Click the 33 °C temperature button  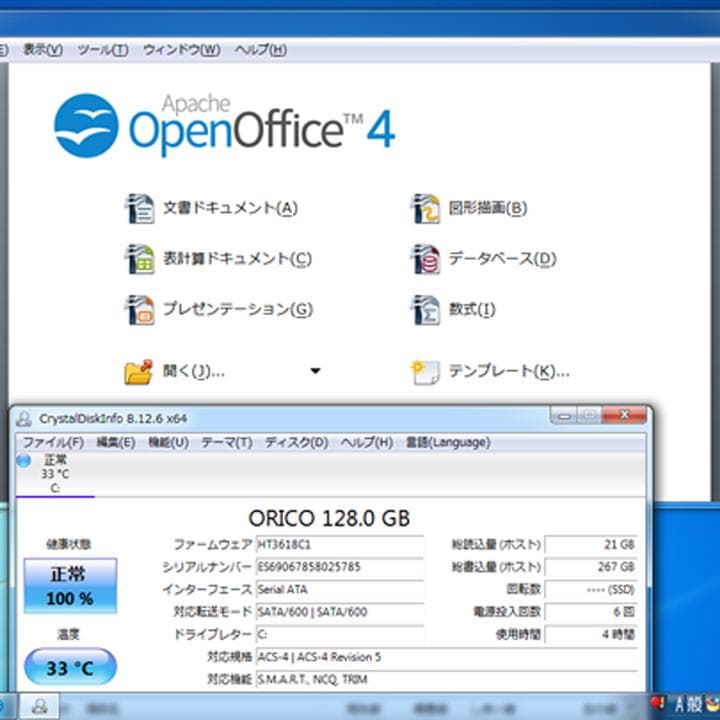[x=70, y=667]
